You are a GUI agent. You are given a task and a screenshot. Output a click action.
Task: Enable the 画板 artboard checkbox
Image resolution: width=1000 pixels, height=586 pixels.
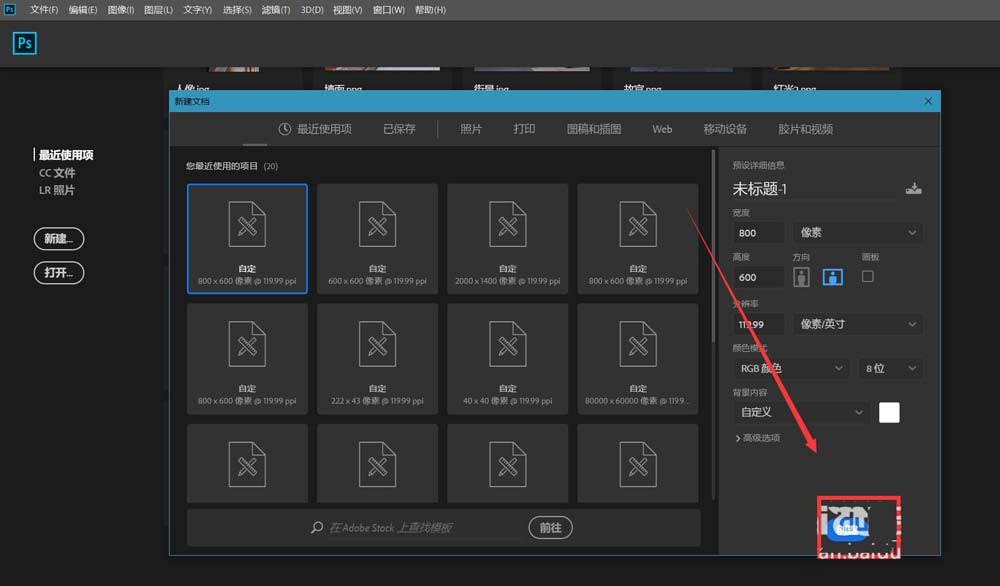coord(867,276)
